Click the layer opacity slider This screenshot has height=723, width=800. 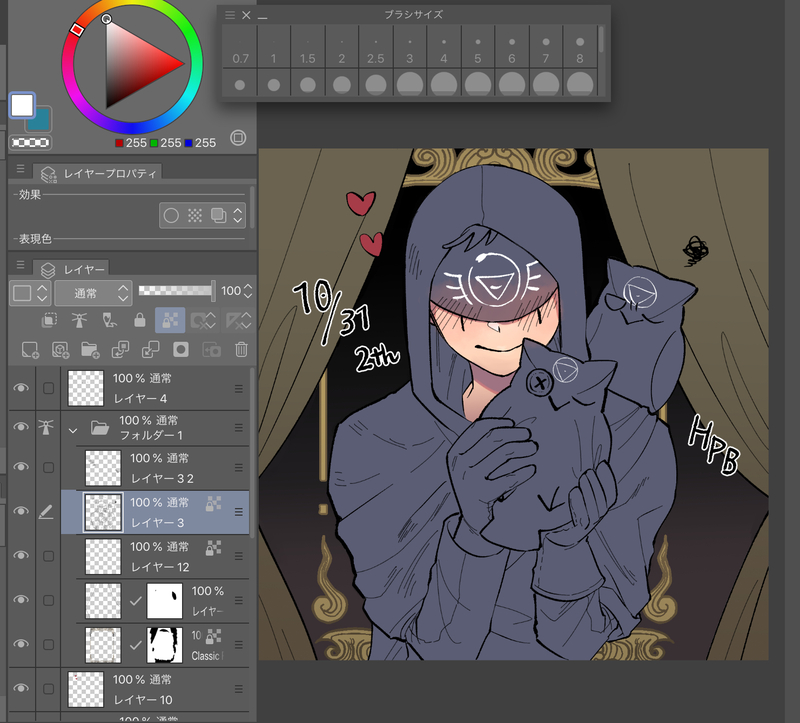point(177,291)
